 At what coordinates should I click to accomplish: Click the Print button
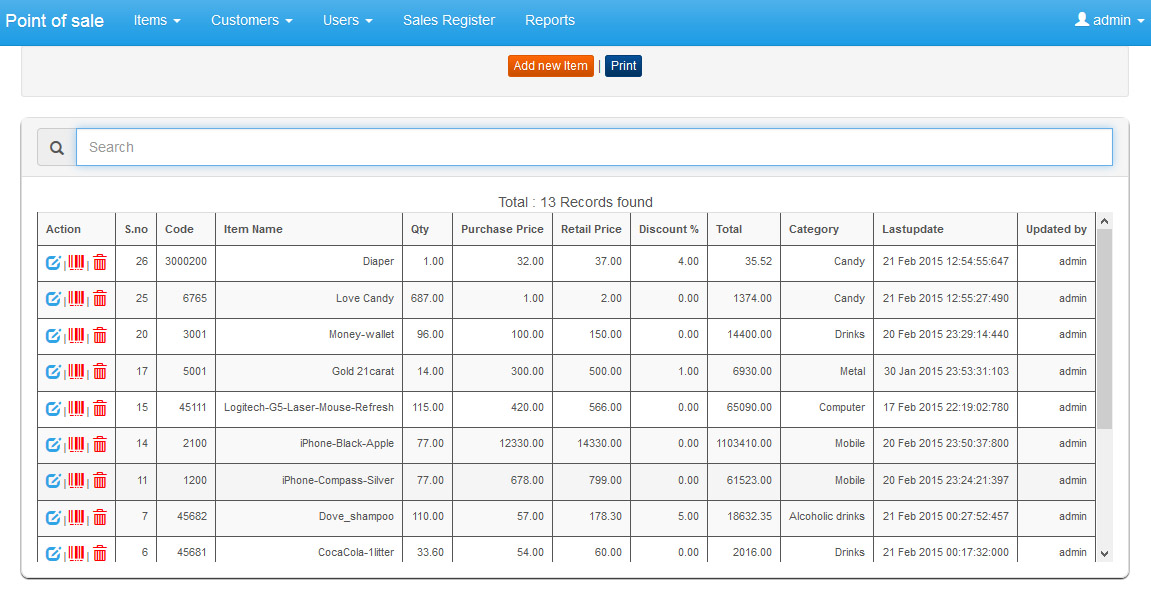(x=623, y=66)
